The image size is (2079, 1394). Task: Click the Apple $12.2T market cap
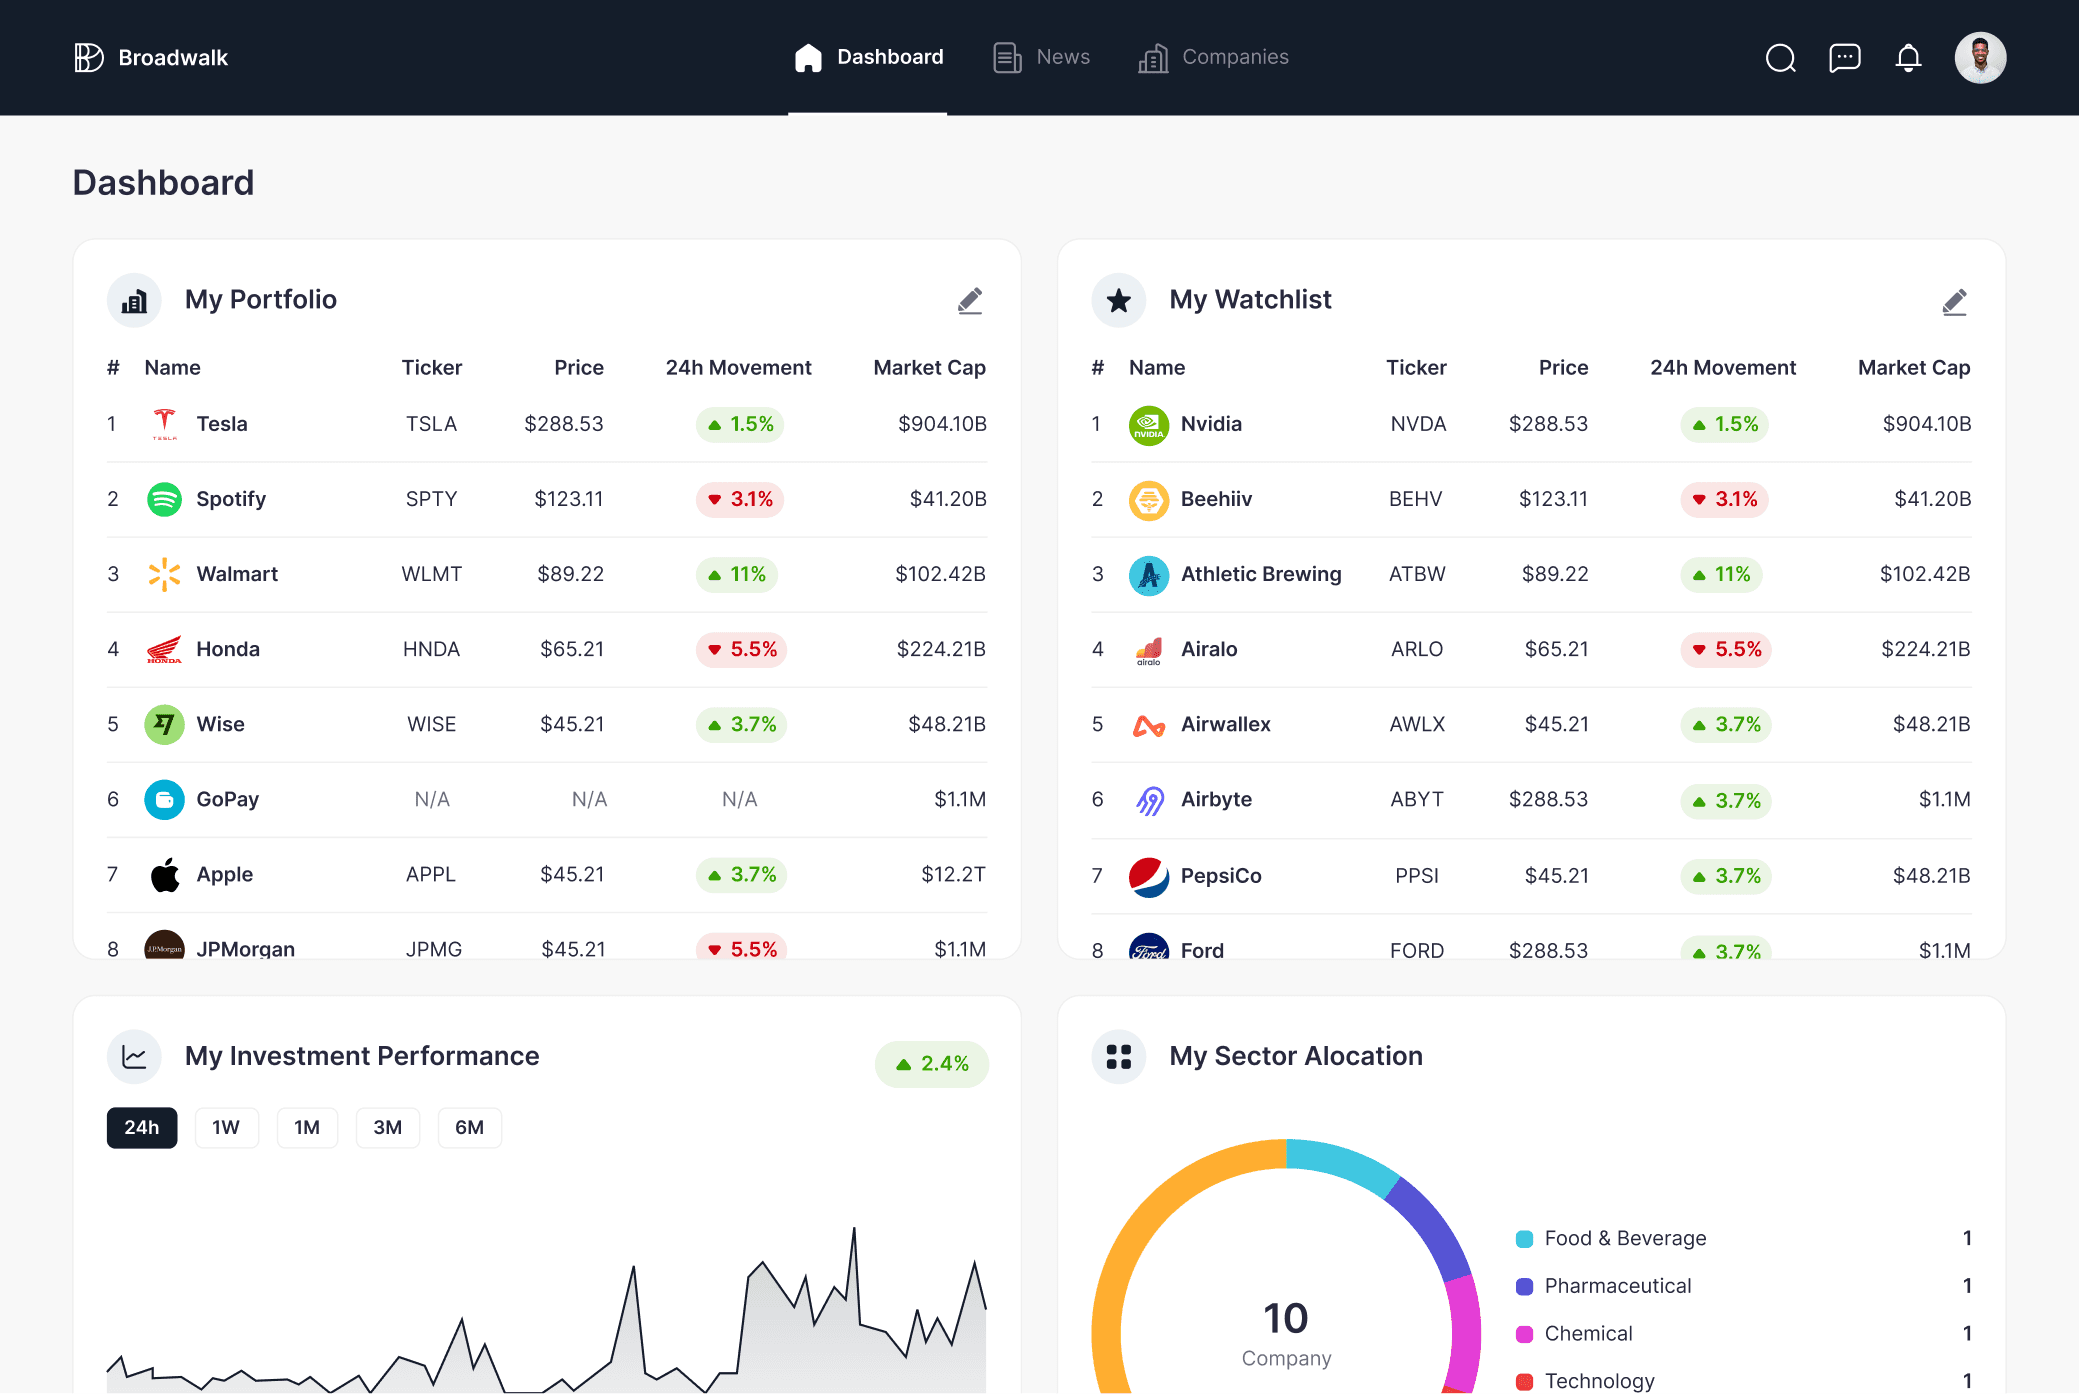pyautogui.click(x=953, y=875)
